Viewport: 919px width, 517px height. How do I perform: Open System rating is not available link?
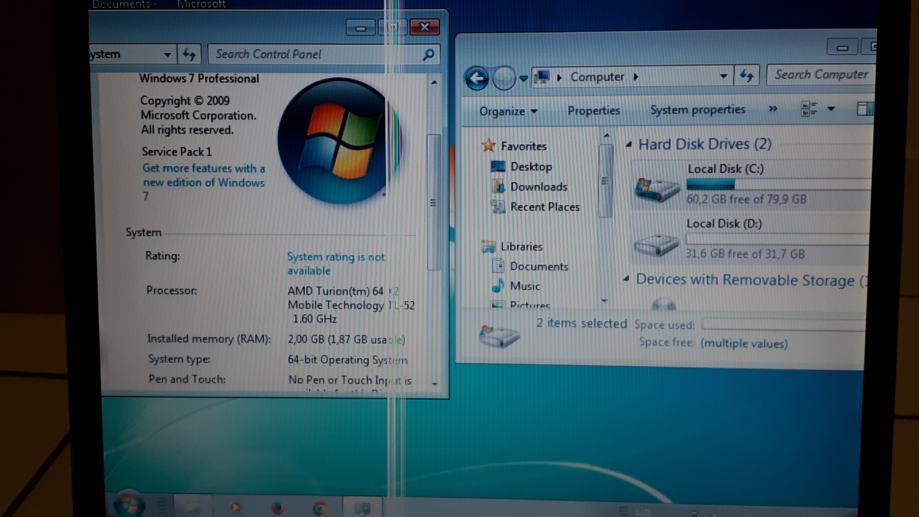point(336,264)
